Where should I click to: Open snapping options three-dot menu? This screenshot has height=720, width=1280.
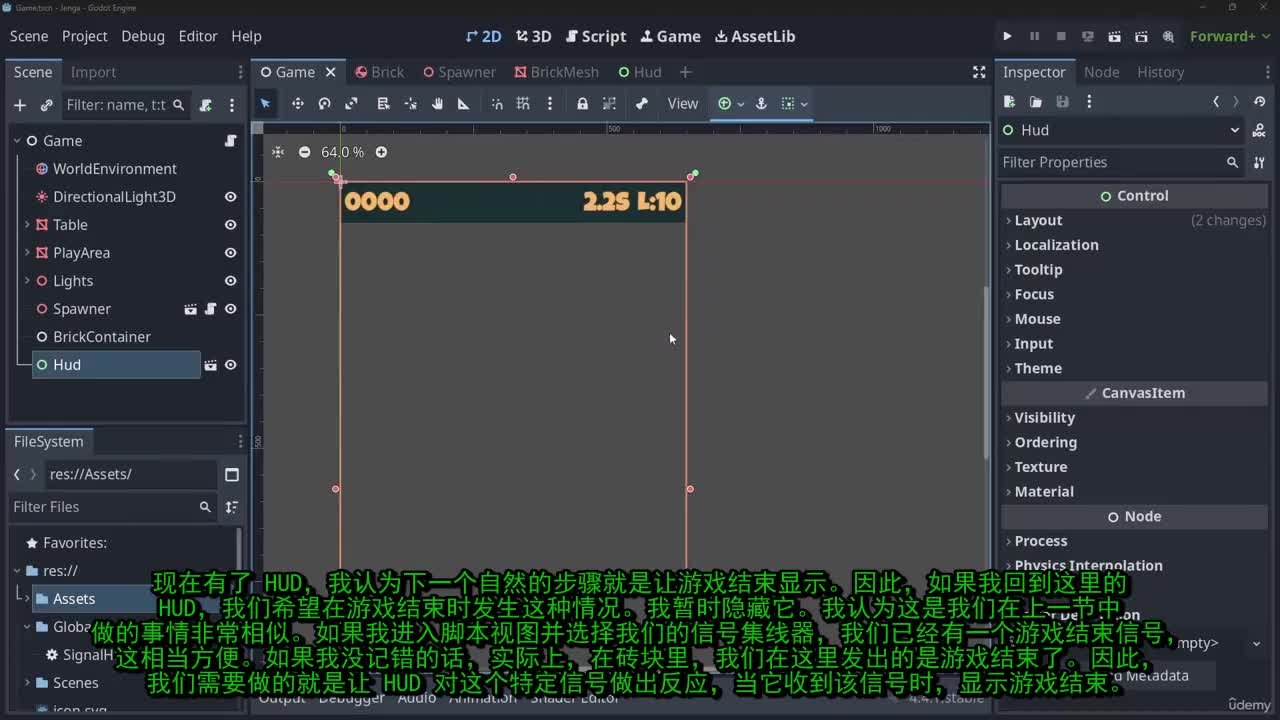549,104
